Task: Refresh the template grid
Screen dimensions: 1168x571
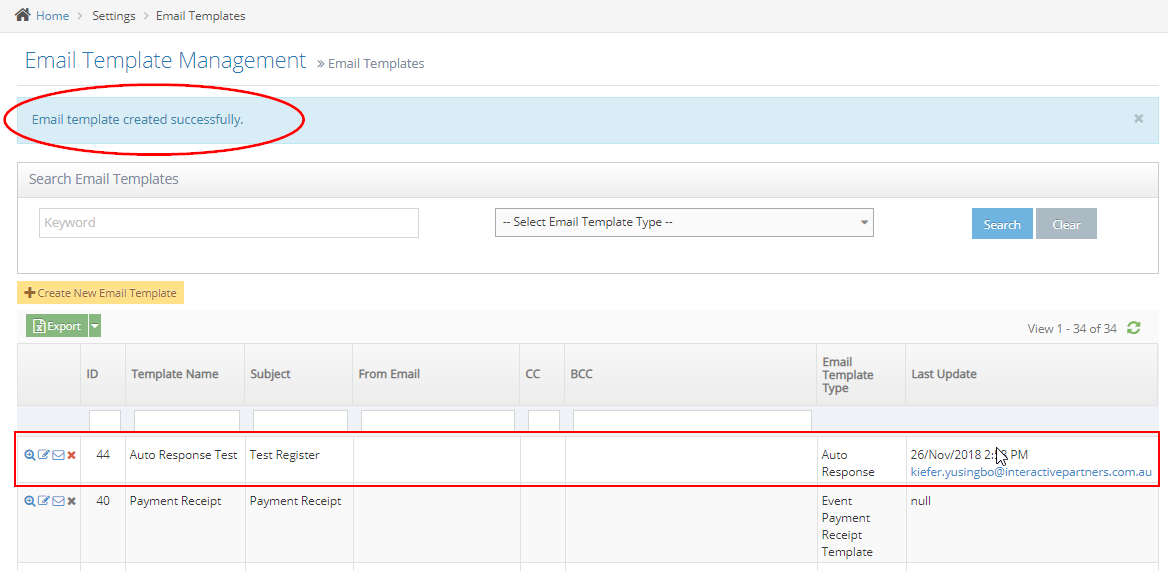Action: (x=1133, y=328)
